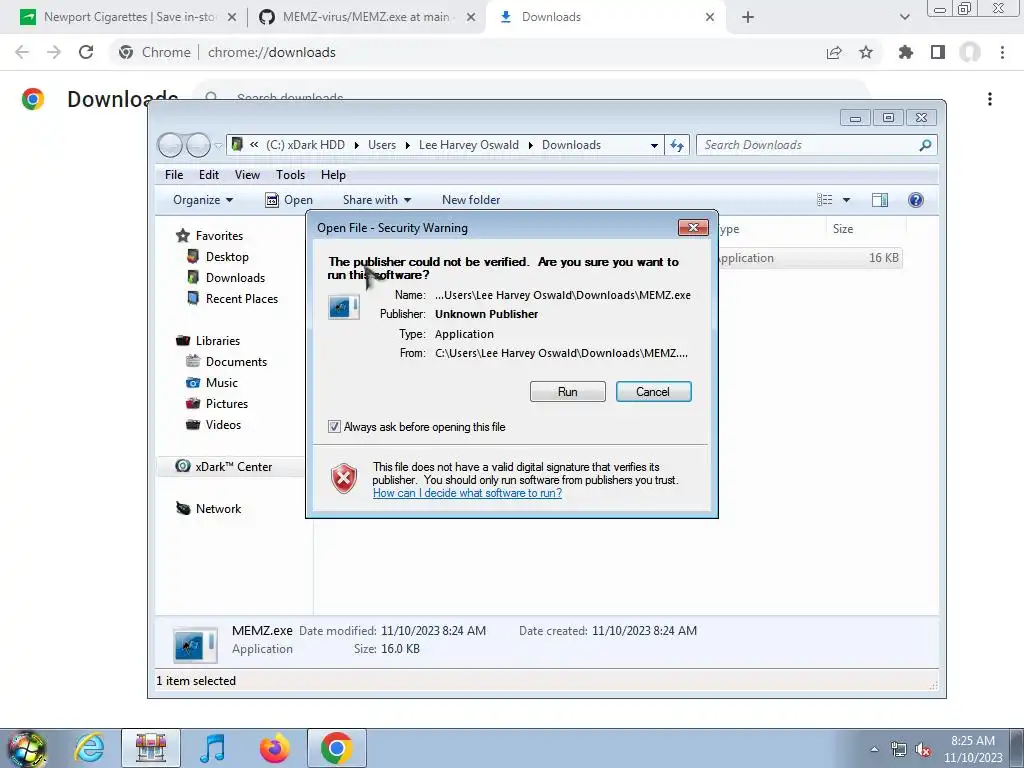Select Favorites in the navigation pane
Image resolution: width=1024 pixels, height=768 pixels.
pyautogui.click(x=219, y=236)
